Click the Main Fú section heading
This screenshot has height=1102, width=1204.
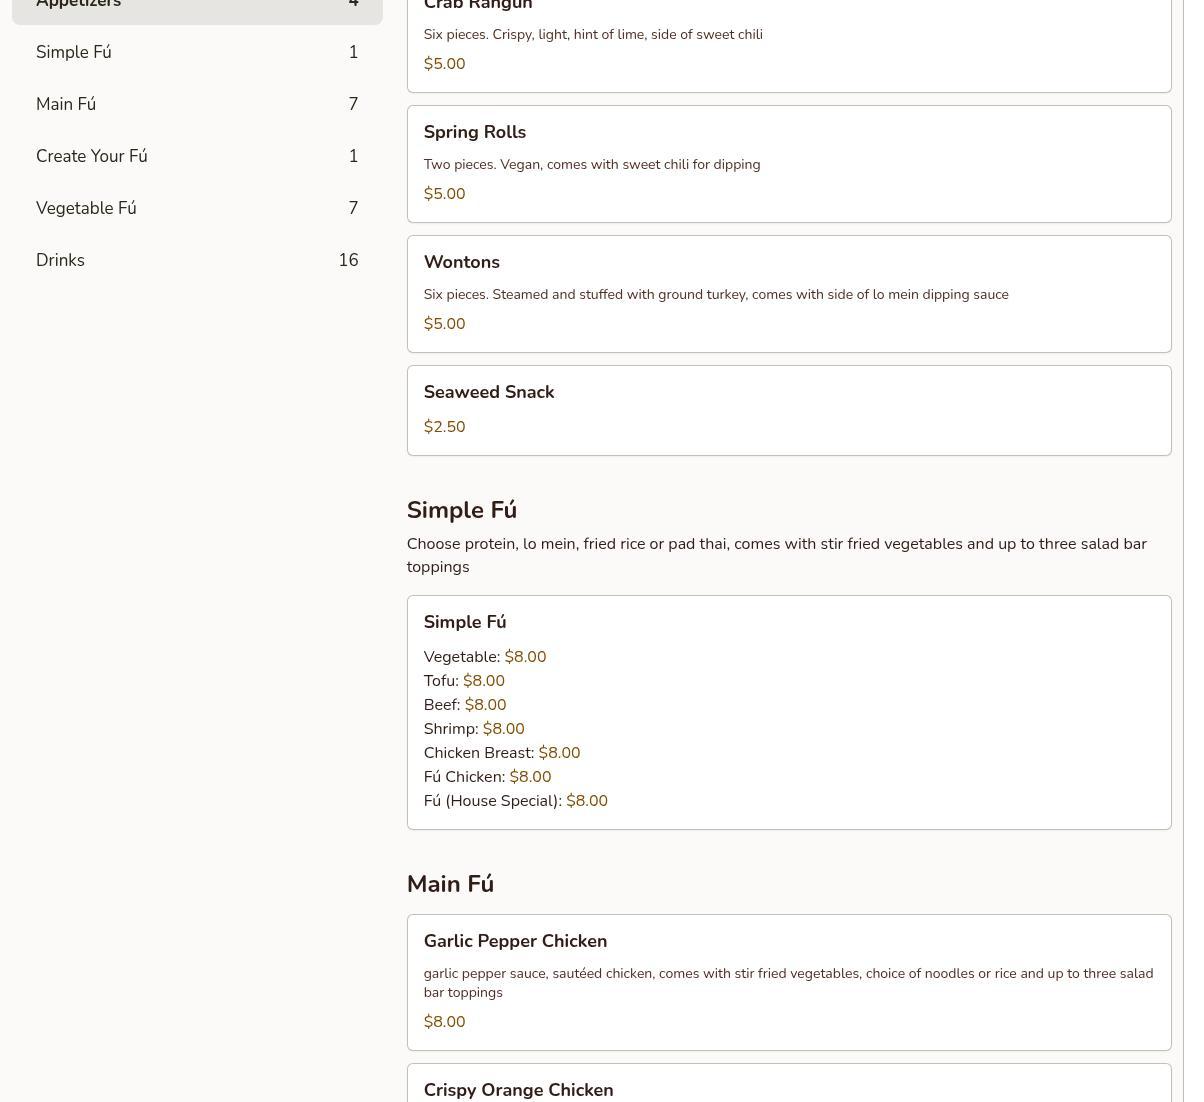450,884
